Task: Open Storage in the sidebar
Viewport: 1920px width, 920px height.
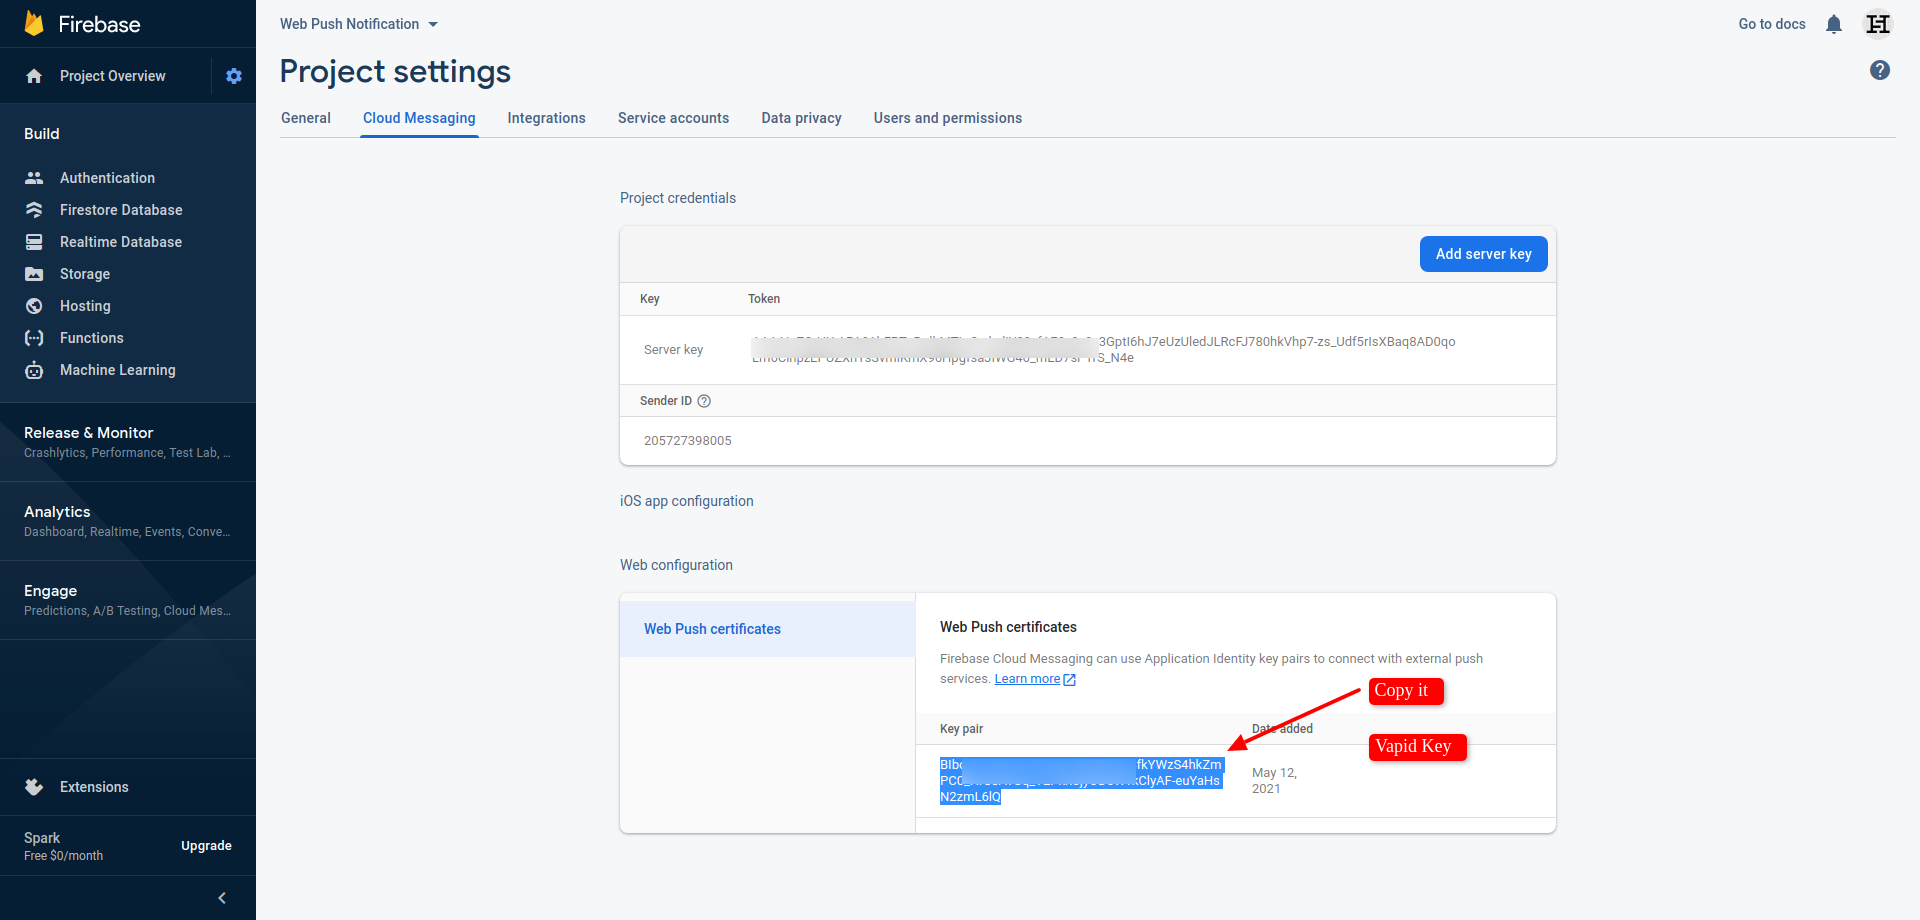Action: tap(85, 274)
